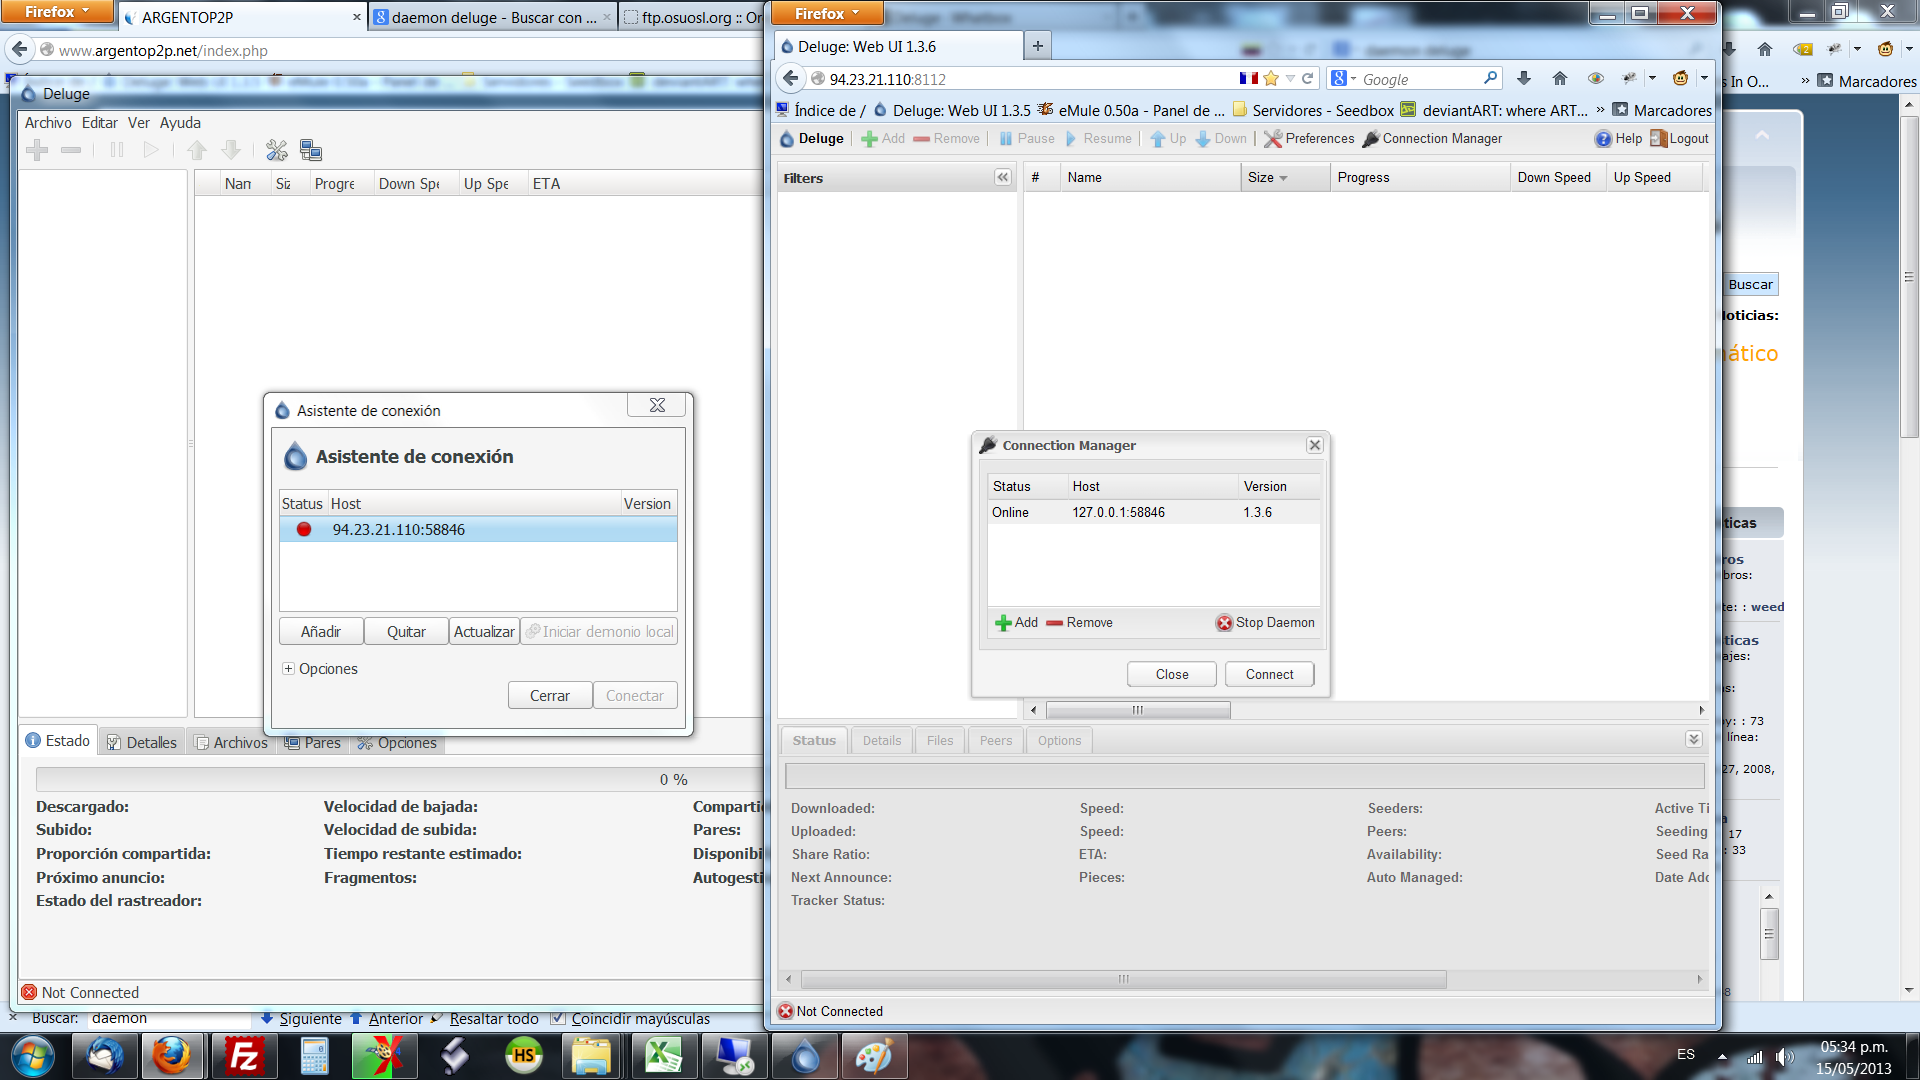
Task: Click the queue down arrow in Deluge desktop toolbar
Action: (x=231, y=150)
